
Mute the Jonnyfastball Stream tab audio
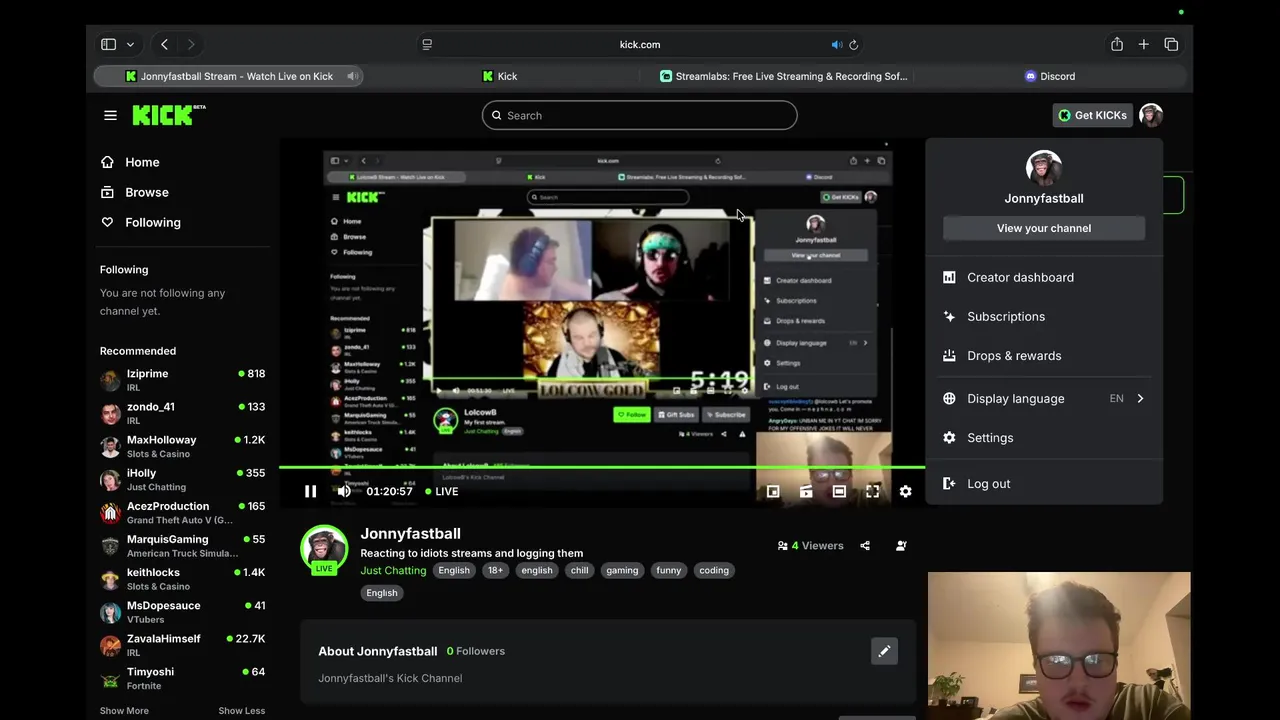352,76
